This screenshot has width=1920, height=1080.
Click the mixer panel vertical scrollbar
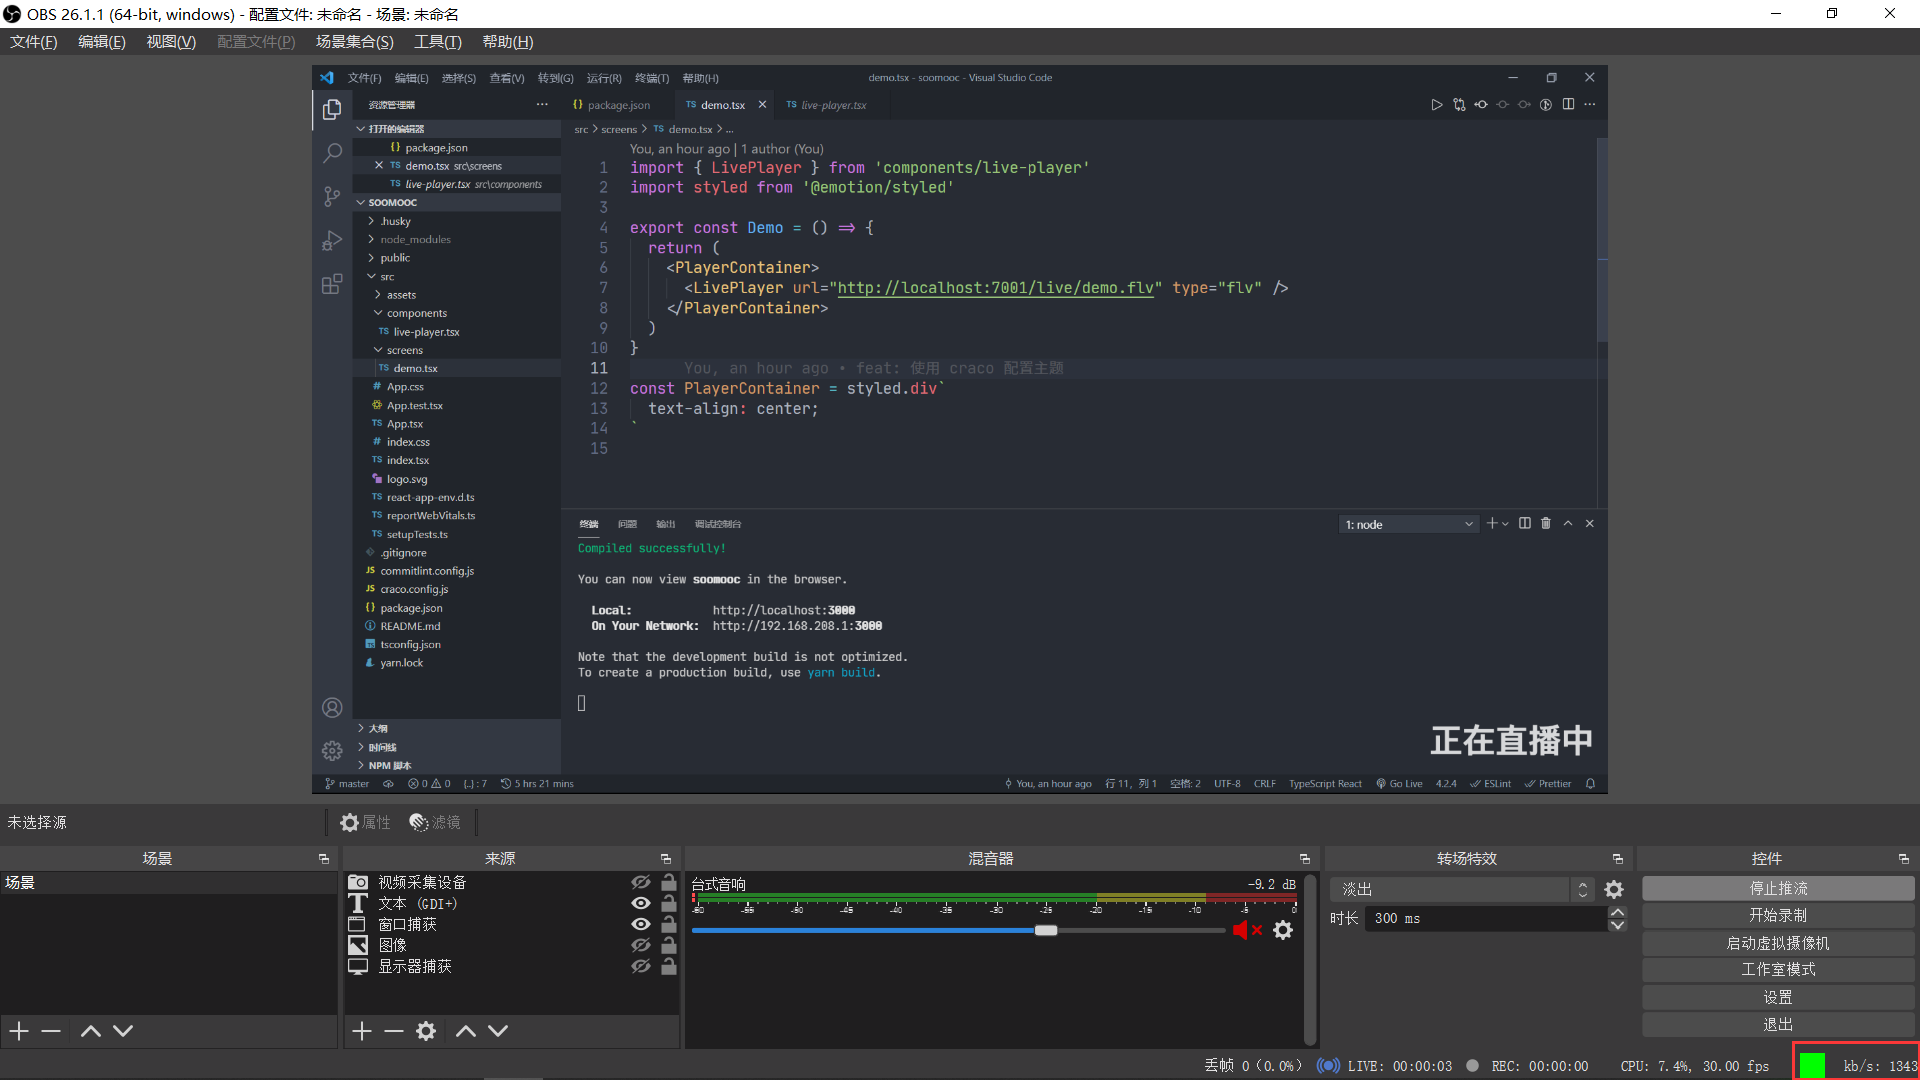click(x=1311, y=958)
